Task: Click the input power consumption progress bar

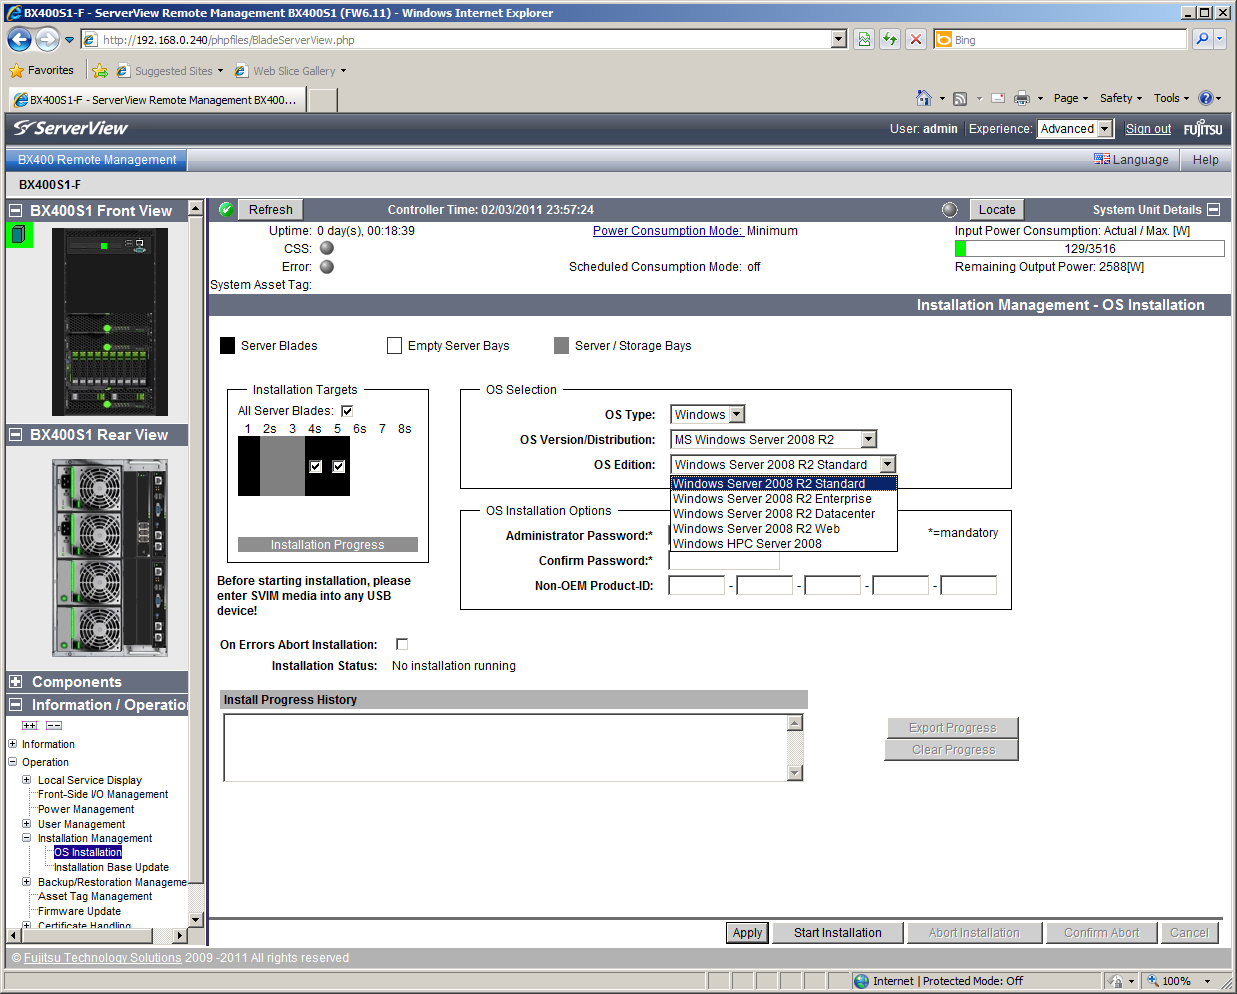Action: 1089,249
